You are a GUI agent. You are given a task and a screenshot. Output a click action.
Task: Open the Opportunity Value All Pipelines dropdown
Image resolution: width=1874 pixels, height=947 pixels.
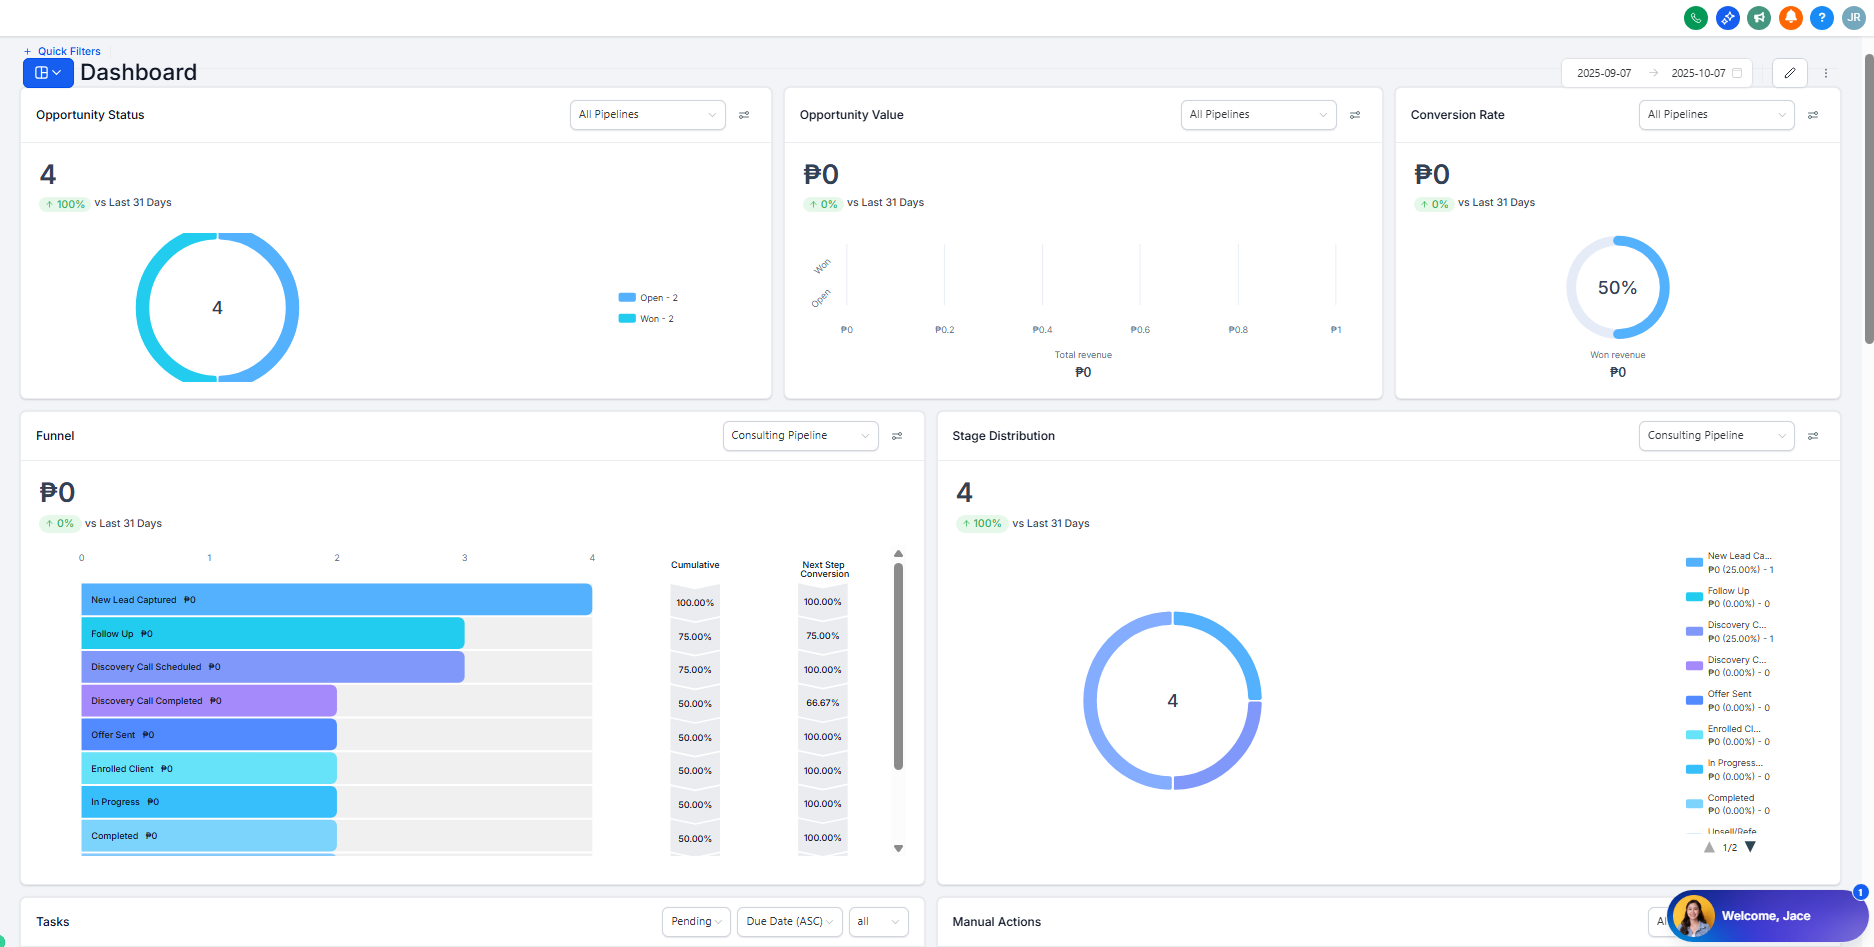pyautogui.click(x=1258, y=115)
